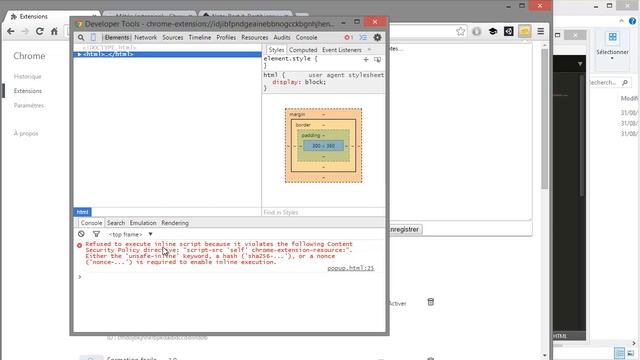640x360 pixels.
Task: Open help in the Explorer window
Action: coord(632,21)
